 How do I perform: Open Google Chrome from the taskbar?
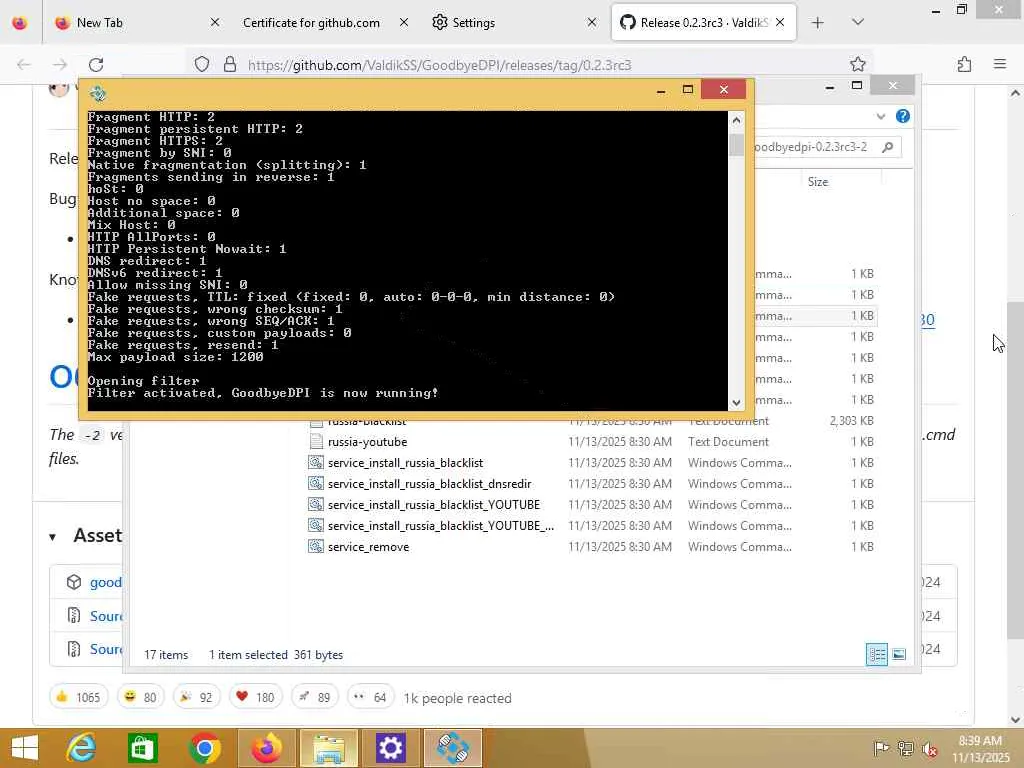click(204, 748)
